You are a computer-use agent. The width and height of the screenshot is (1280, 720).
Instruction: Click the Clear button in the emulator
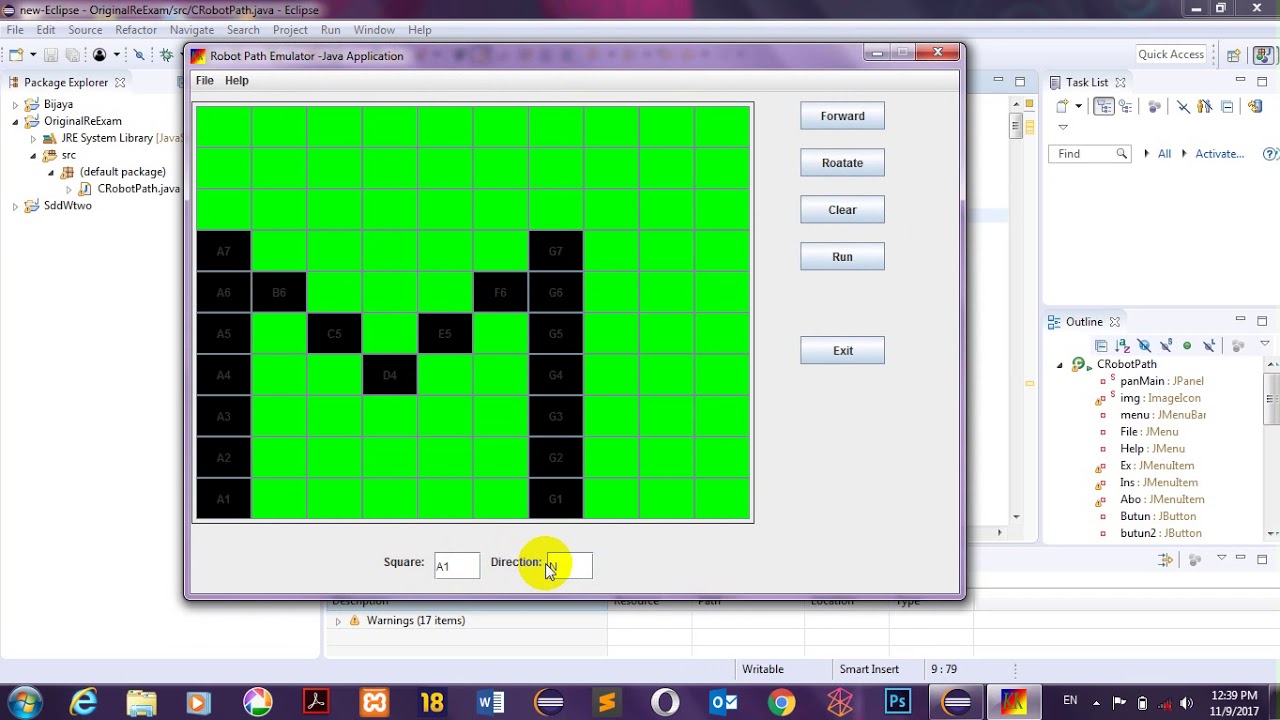[842, 210]
